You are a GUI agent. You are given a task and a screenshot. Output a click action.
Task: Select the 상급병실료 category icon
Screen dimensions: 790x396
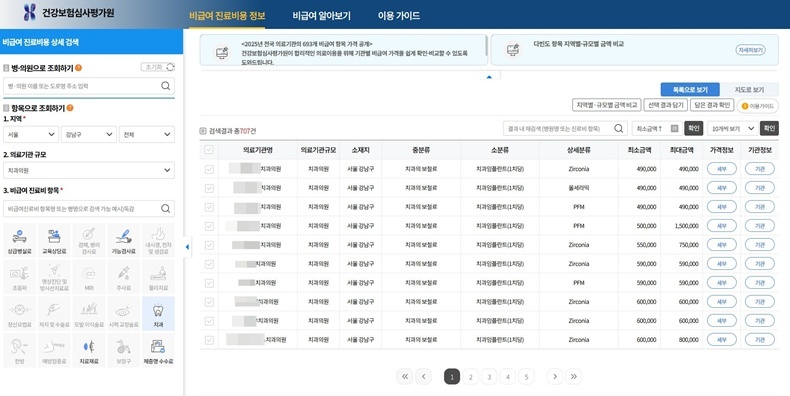pyautogui.click(x=20, y=240)
